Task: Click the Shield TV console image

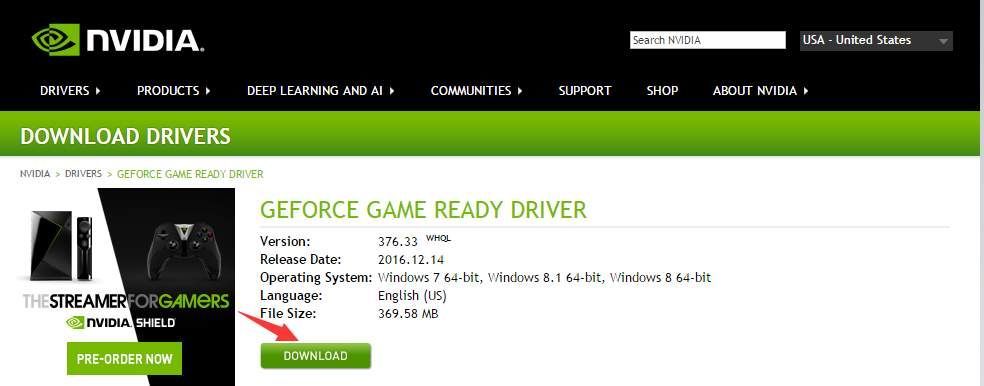Action: (51, 245)
